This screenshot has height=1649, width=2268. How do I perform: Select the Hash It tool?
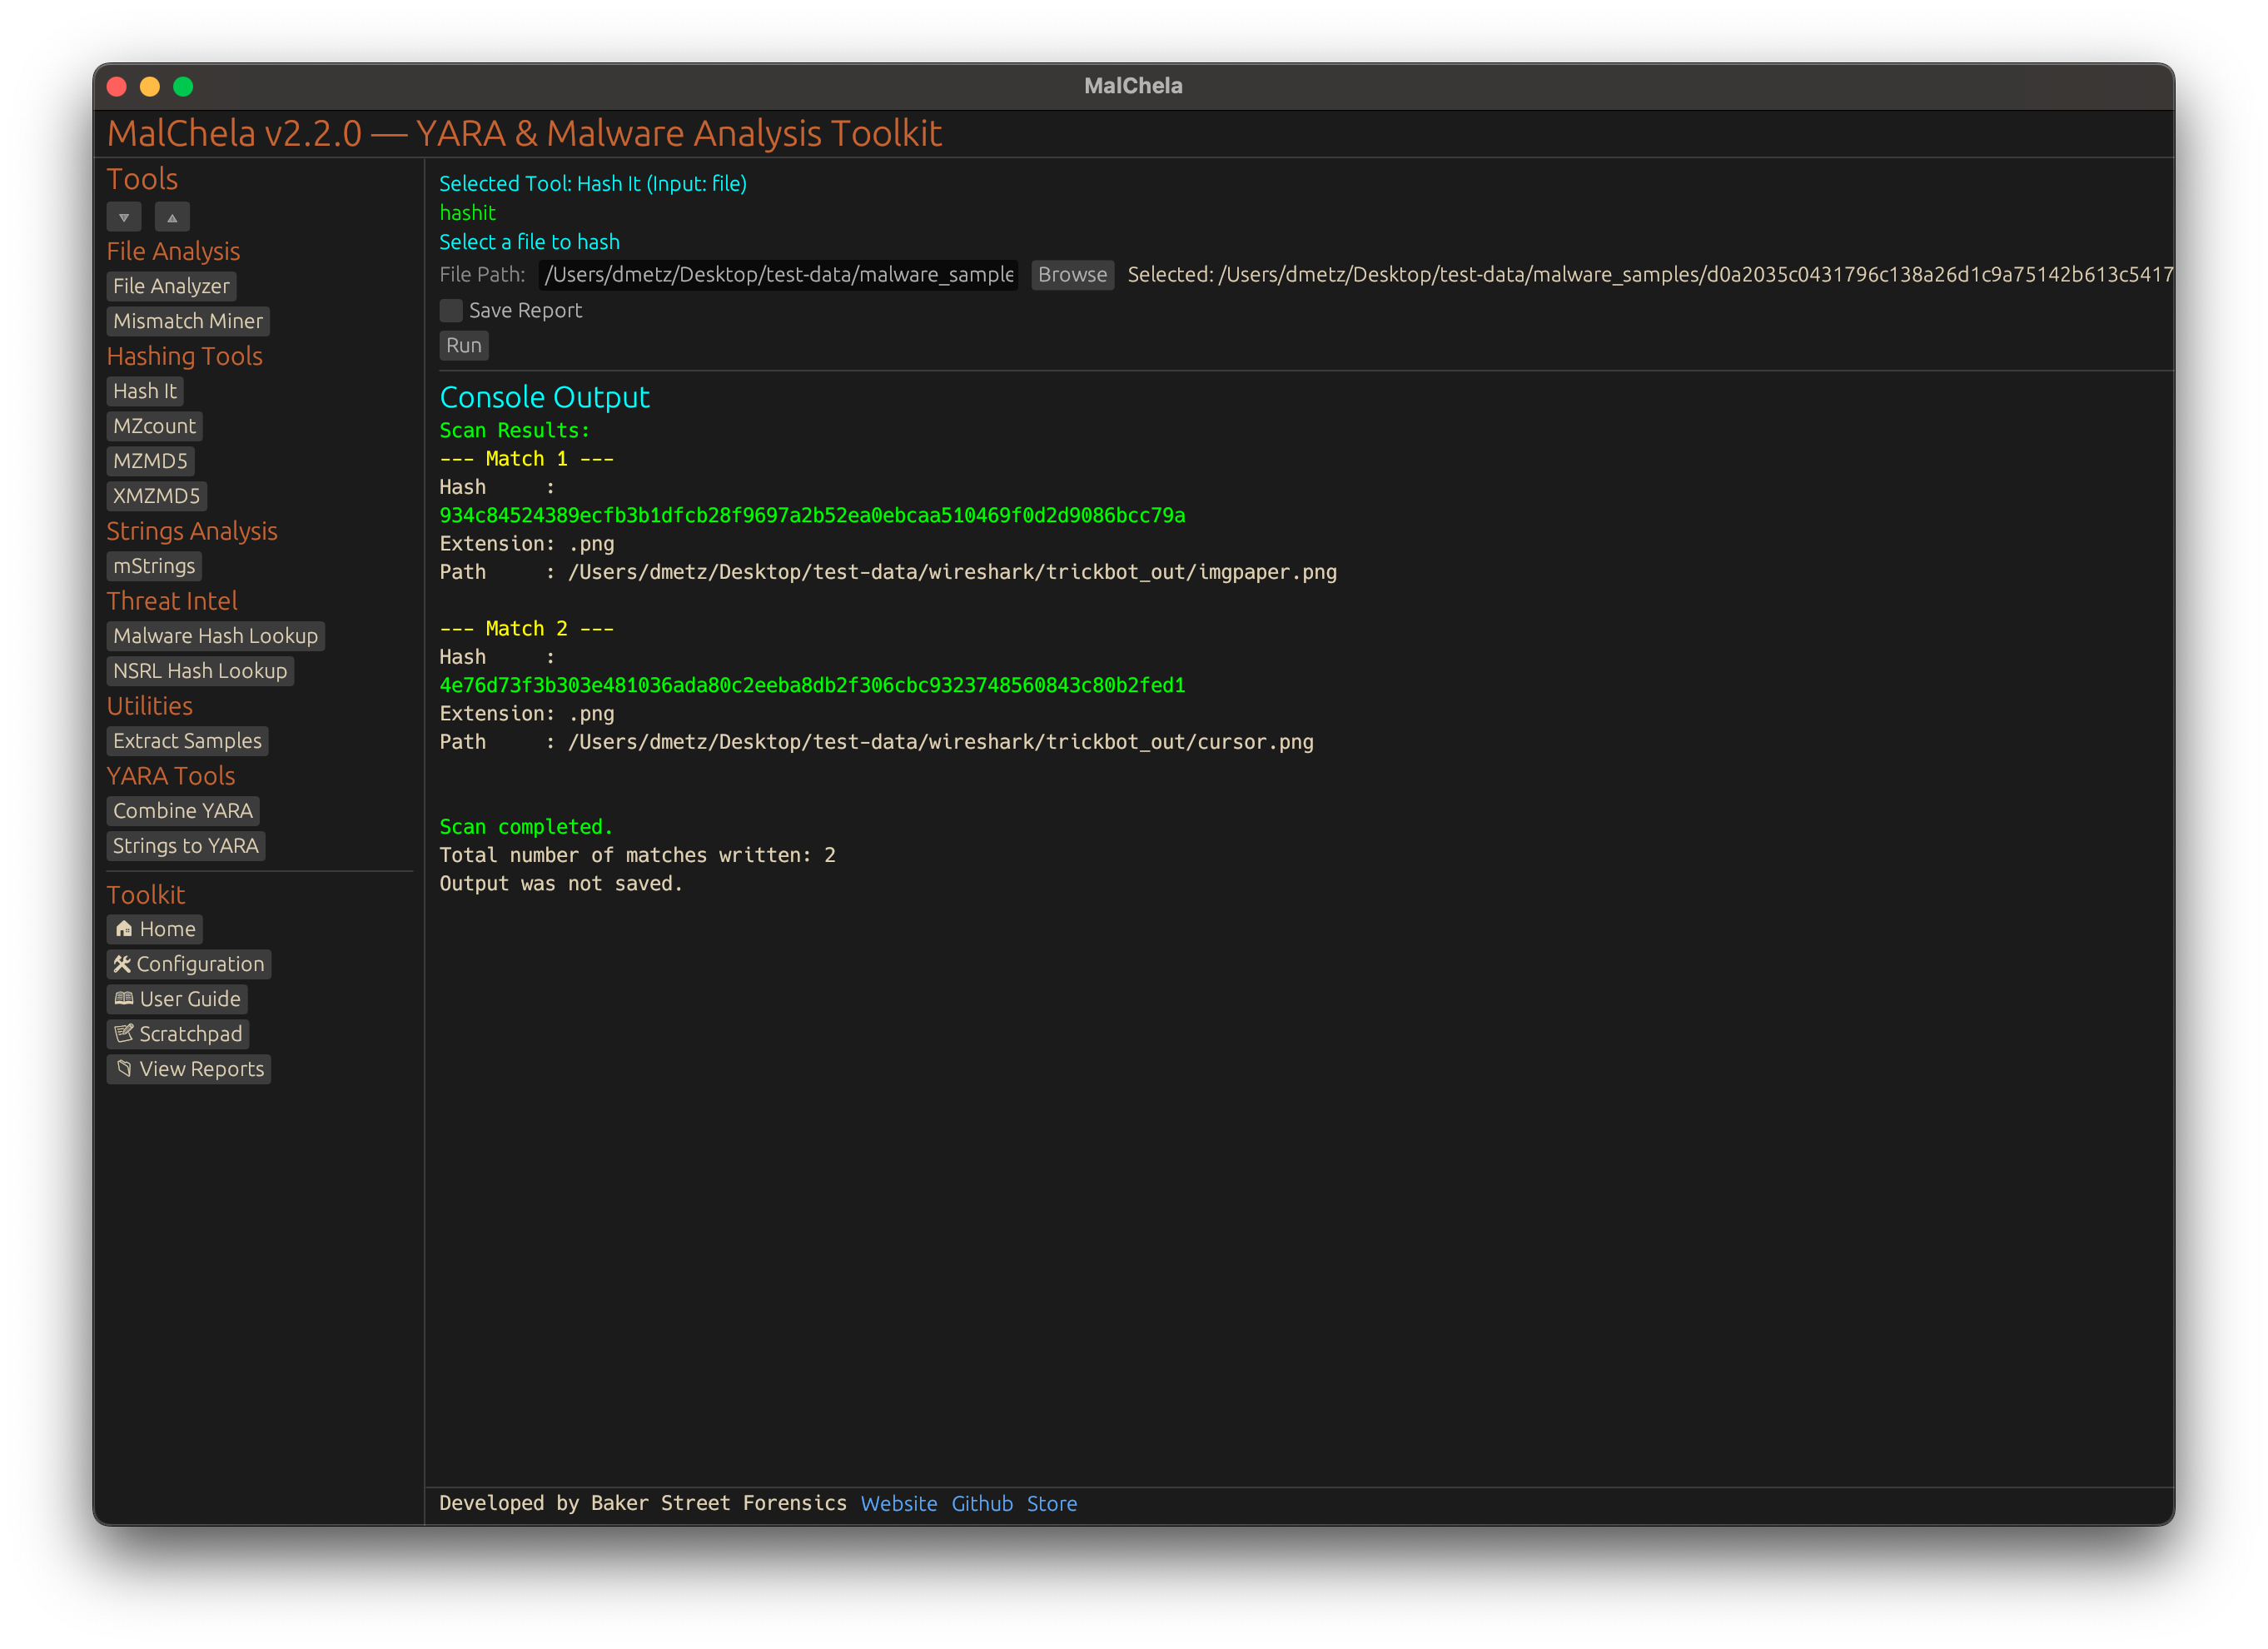(x=145, y=391)
